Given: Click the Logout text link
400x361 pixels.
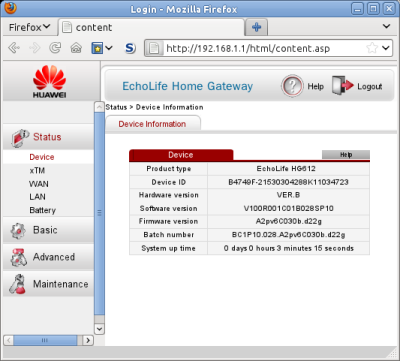Looking at the screenshot, I should 370,86.
